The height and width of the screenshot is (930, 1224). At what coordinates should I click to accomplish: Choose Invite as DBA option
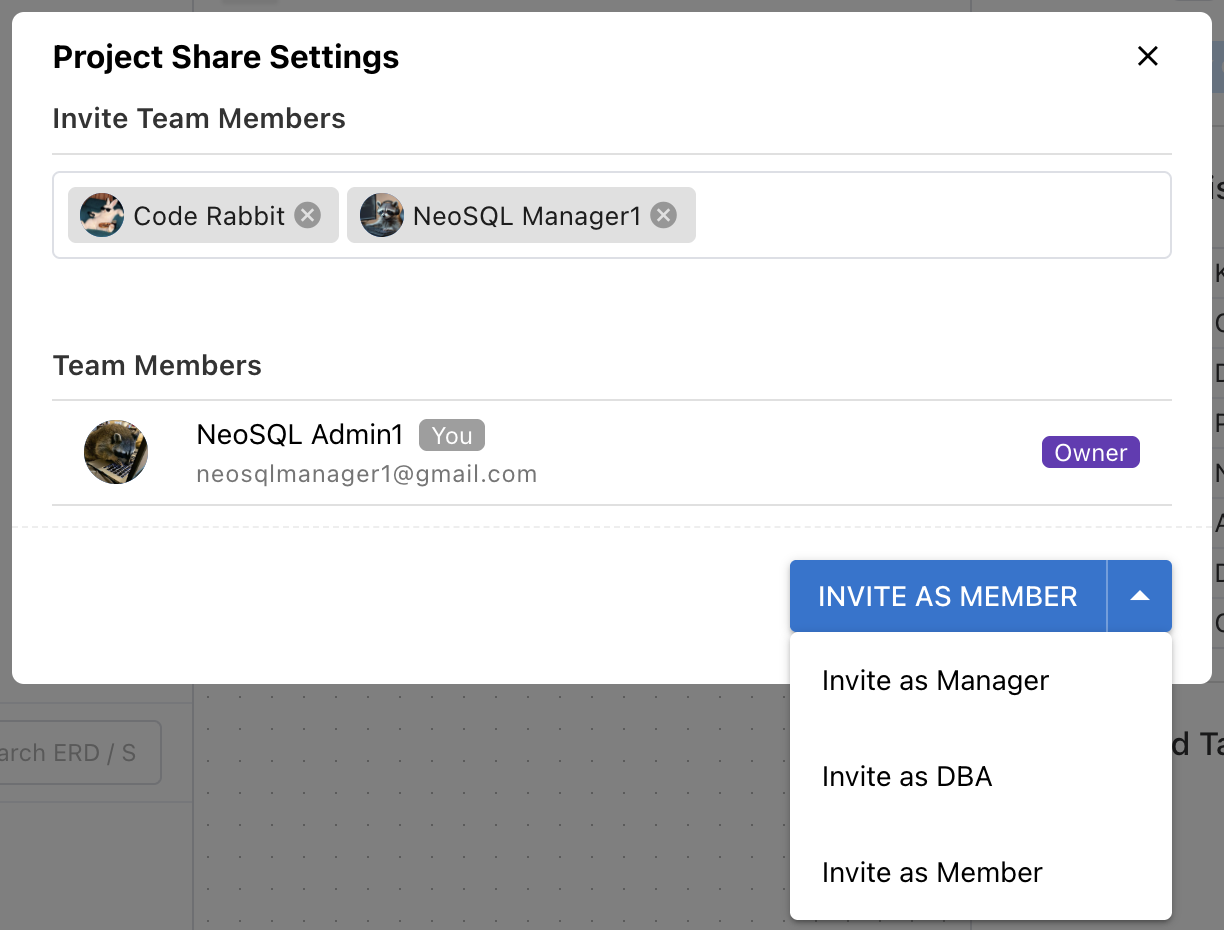point(980,776)
